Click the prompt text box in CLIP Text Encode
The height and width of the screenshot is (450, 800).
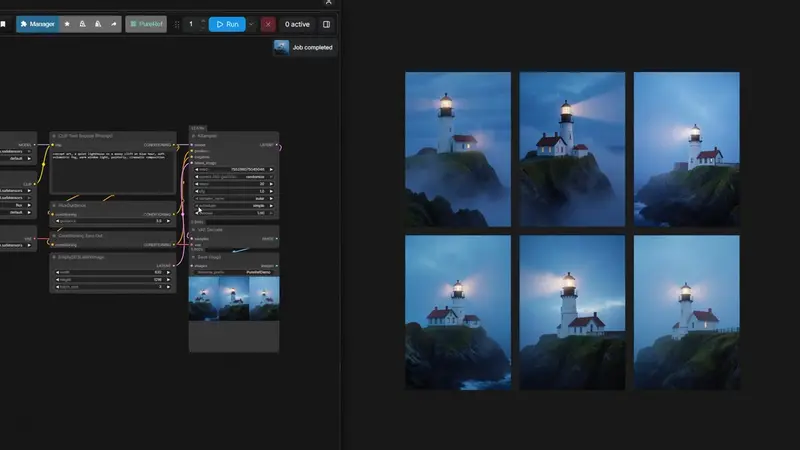(x=113, y=171)
